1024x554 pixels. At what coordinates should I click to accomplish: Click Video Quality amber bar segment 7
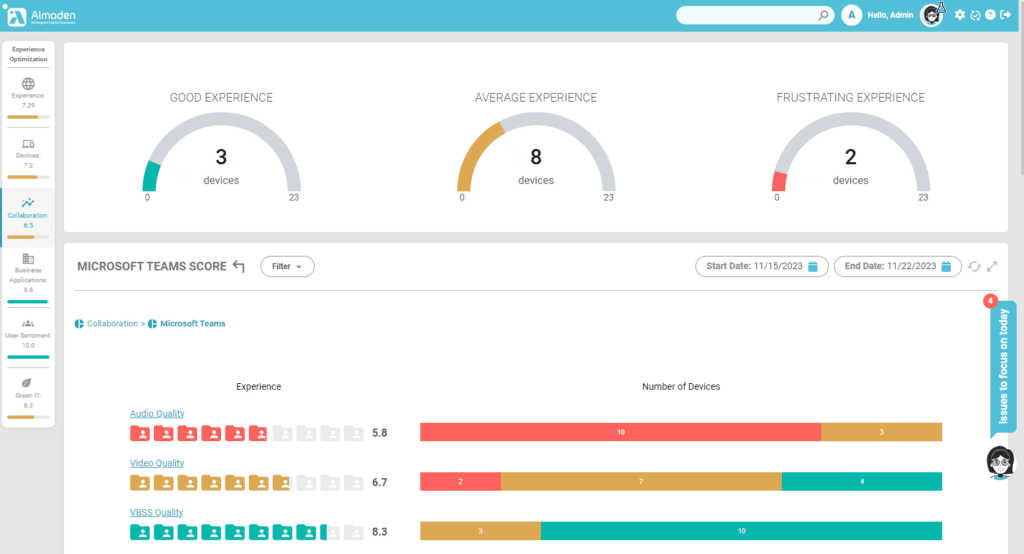[x=641, y=481]
